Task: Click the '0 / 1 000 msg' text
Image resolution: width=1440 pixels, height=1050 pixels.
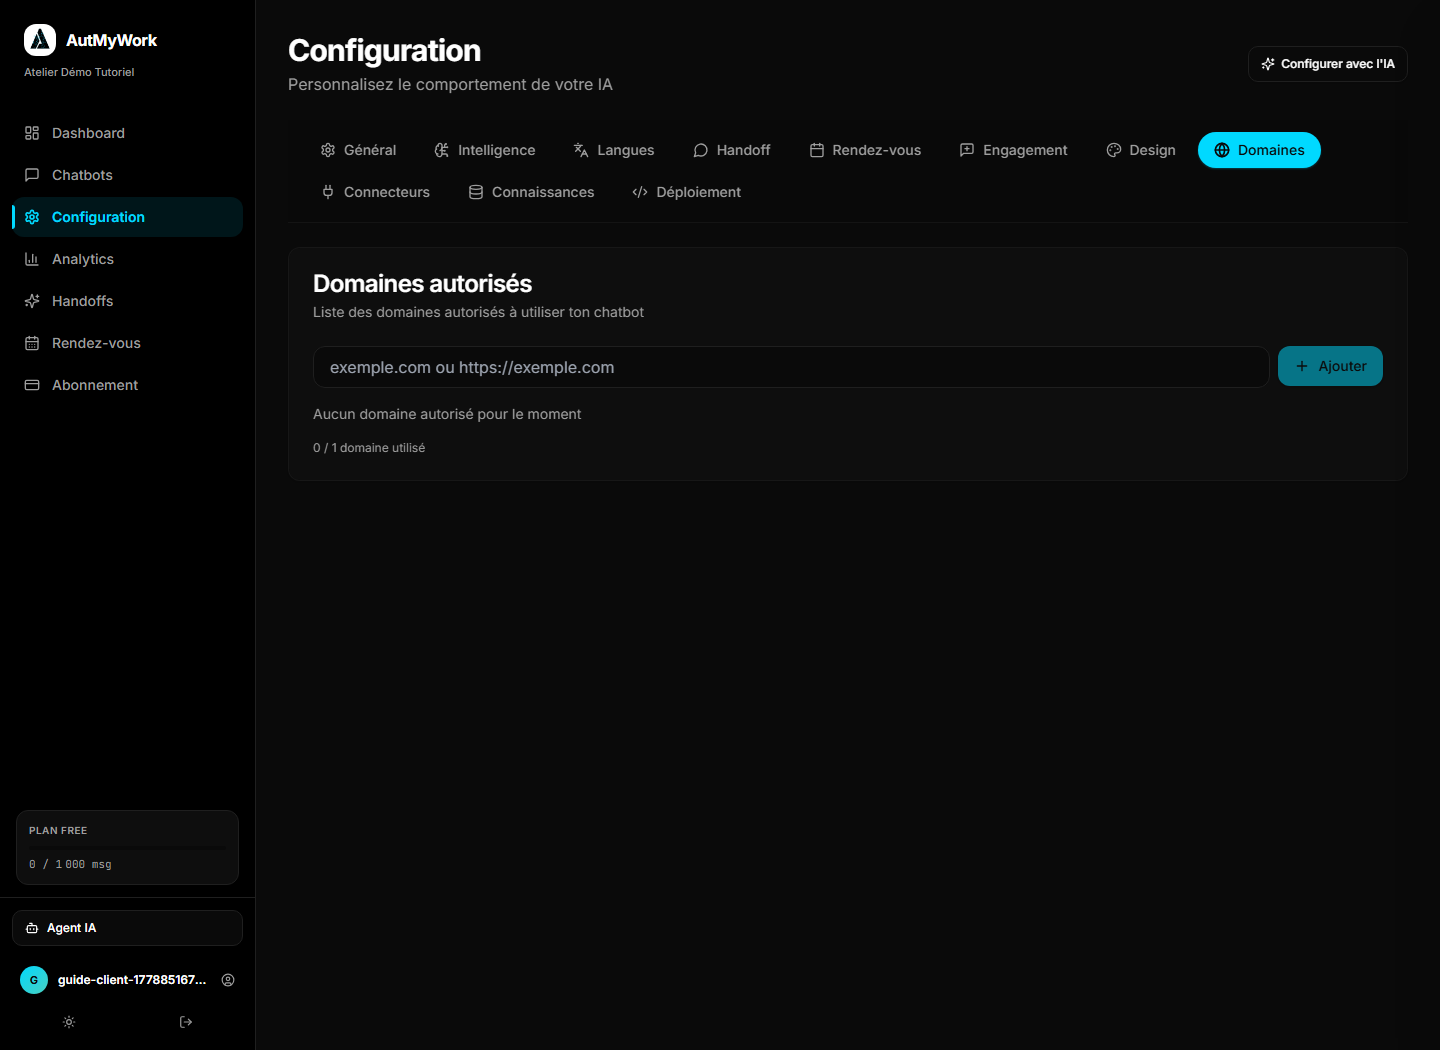Action: point(70,864)
